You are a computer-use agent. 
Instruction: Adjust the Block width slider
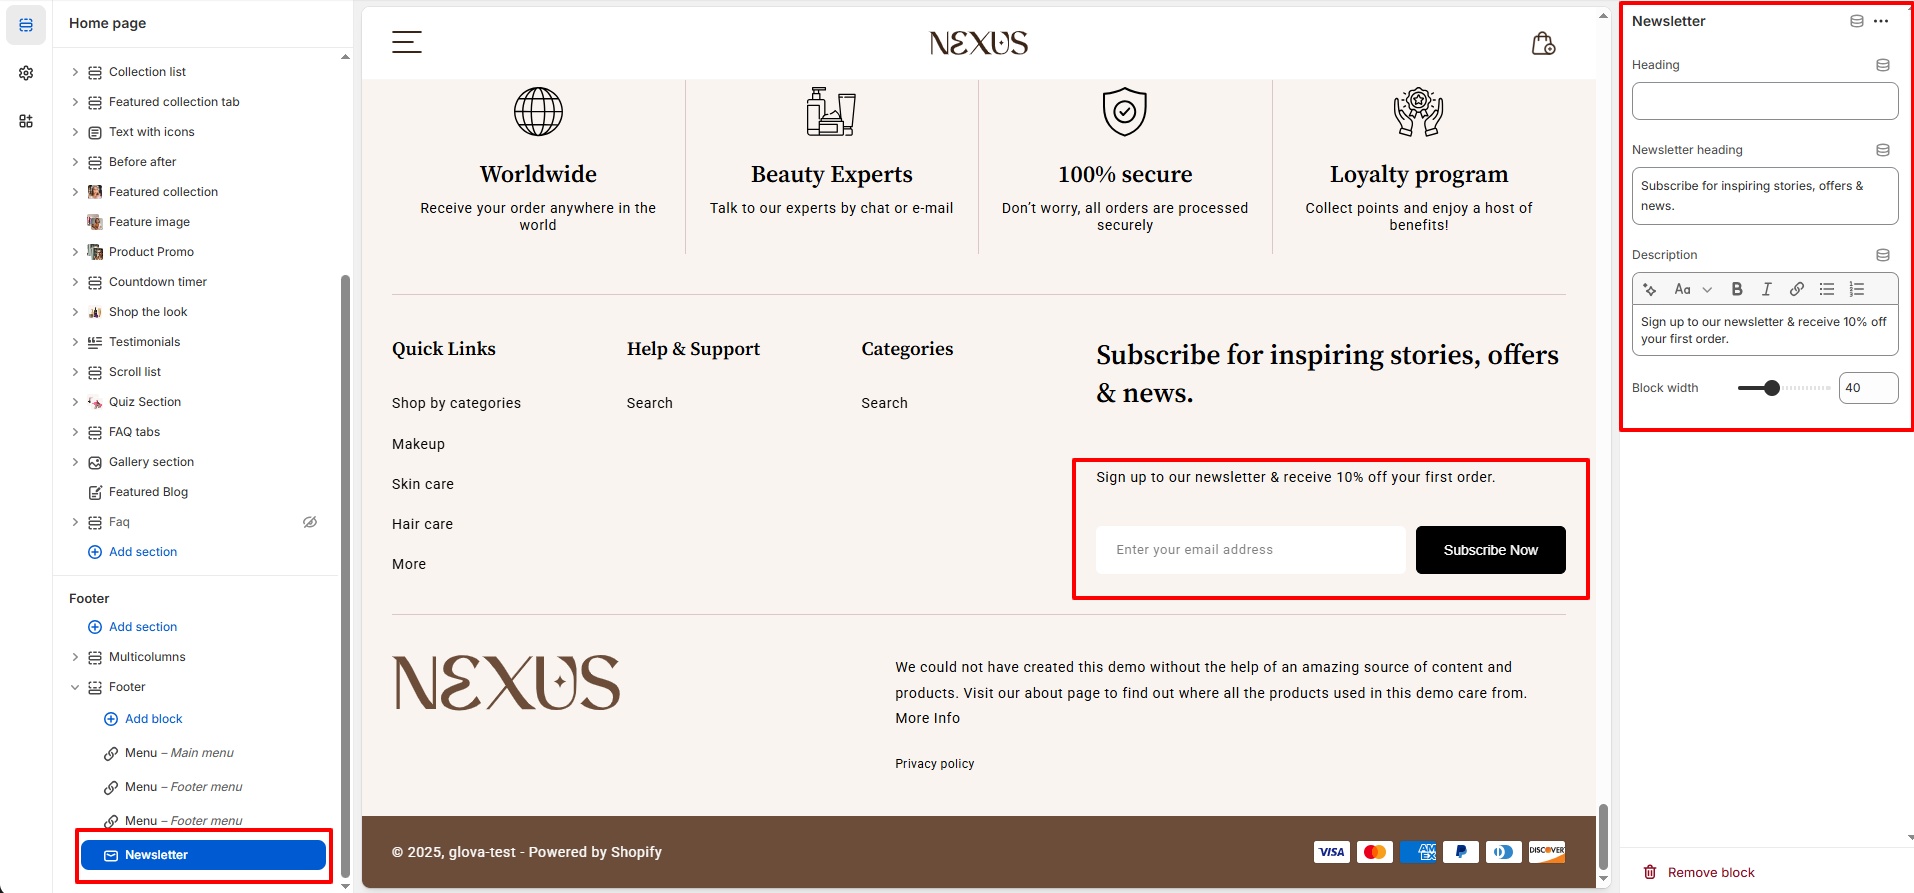click(1772, 388)
